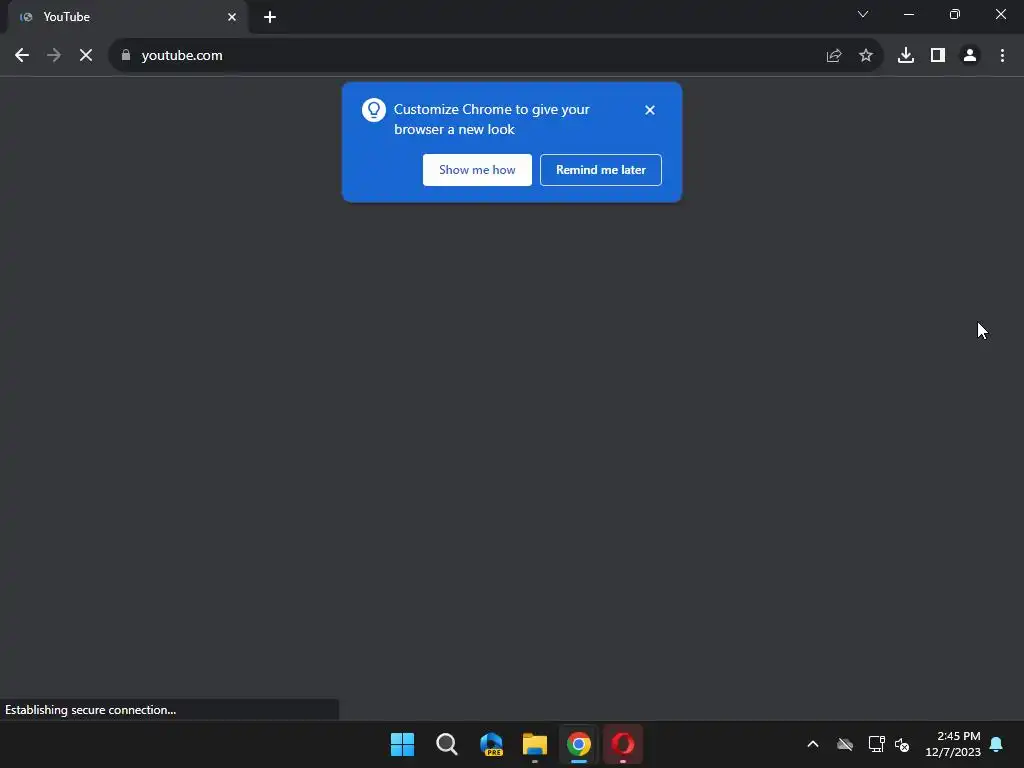Expand the tab search dropdown
1024x768 pixels.
click(x=863, y=14)
